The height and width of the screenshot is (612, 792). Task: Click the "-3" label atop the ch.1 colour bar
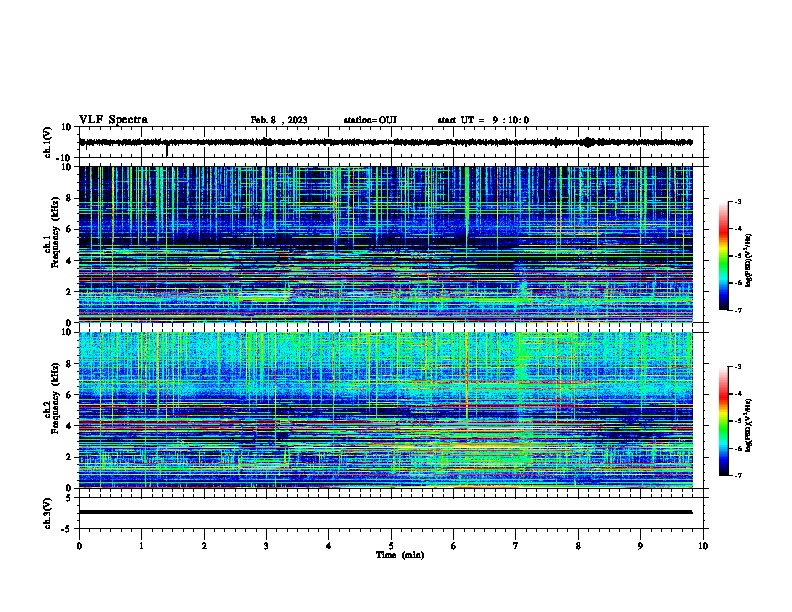pyautogui.click(x=737, y=201)
